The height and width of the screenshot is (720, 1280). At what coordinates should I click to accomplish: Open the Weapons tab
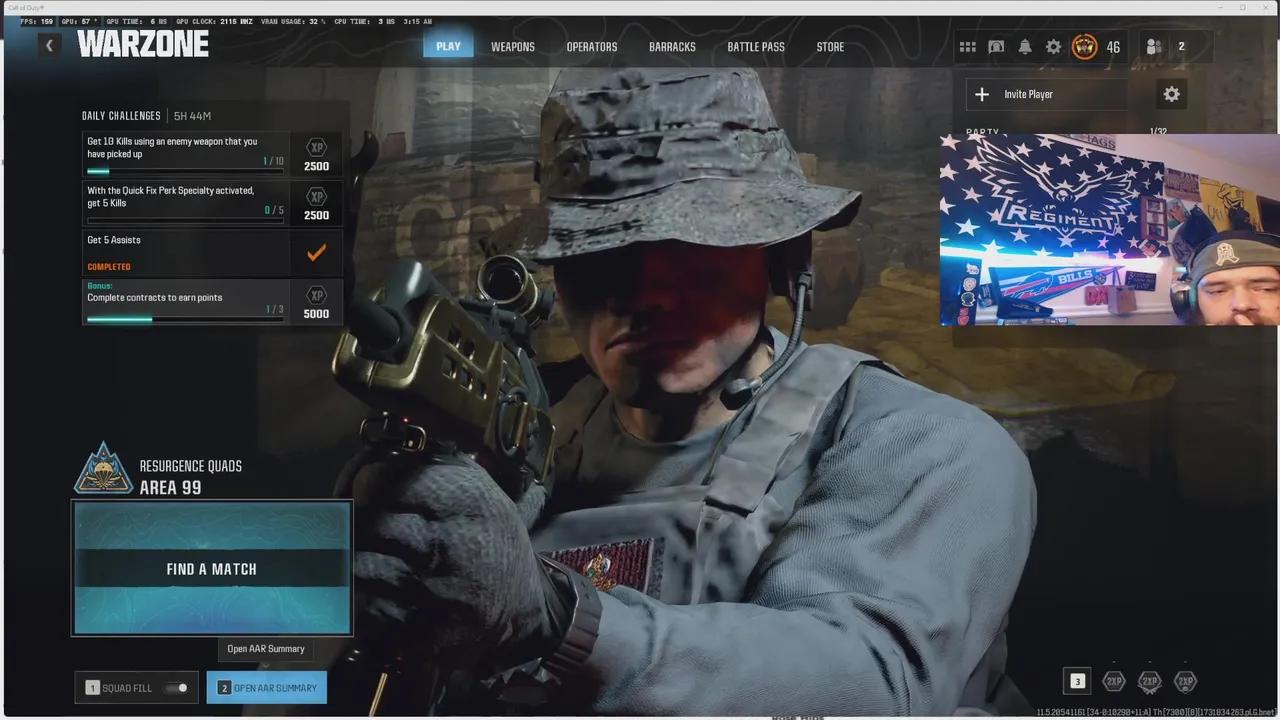tap(513, 47)
